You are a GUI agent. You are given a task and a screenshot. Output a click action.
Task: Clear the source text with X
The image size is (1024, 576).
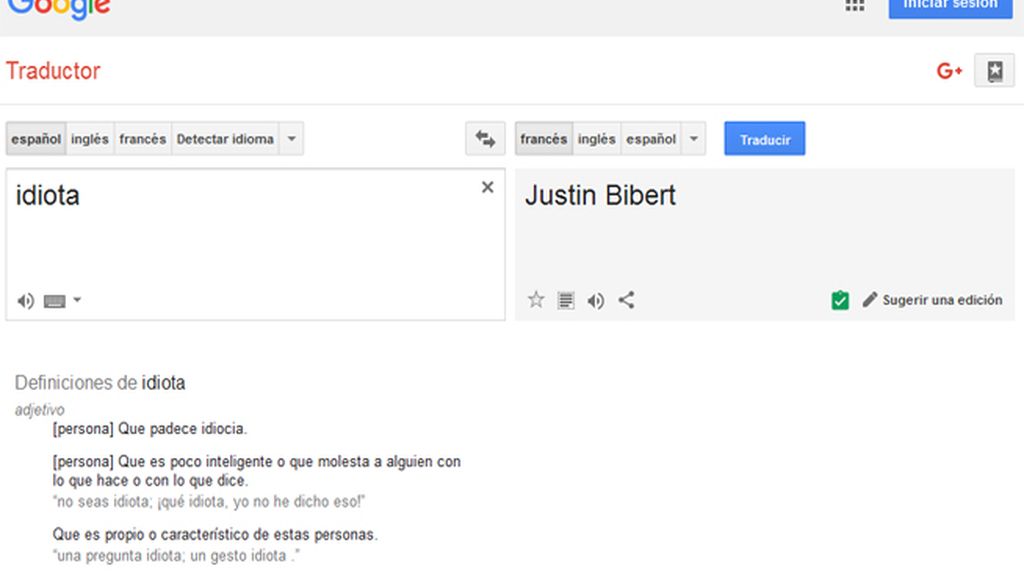point(487,187)
